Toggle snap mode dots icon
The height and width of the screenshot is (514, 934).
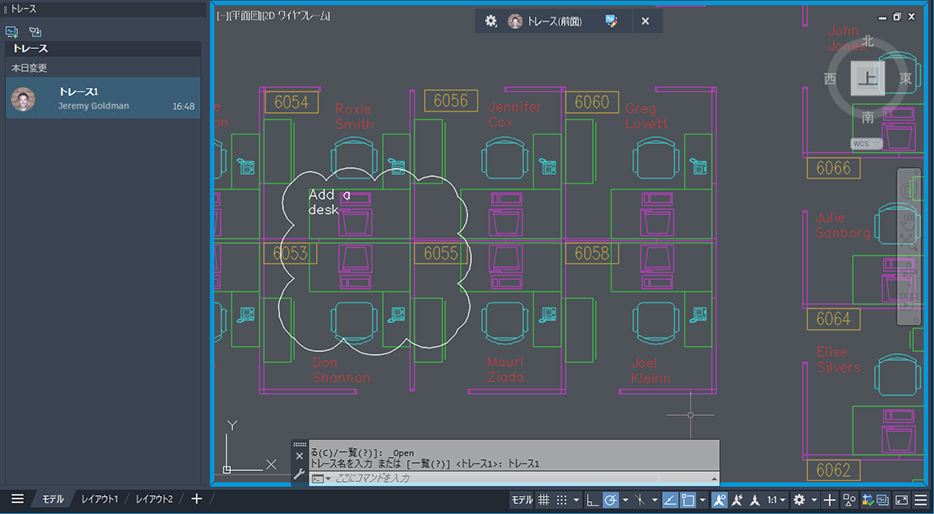click(561, 500)
